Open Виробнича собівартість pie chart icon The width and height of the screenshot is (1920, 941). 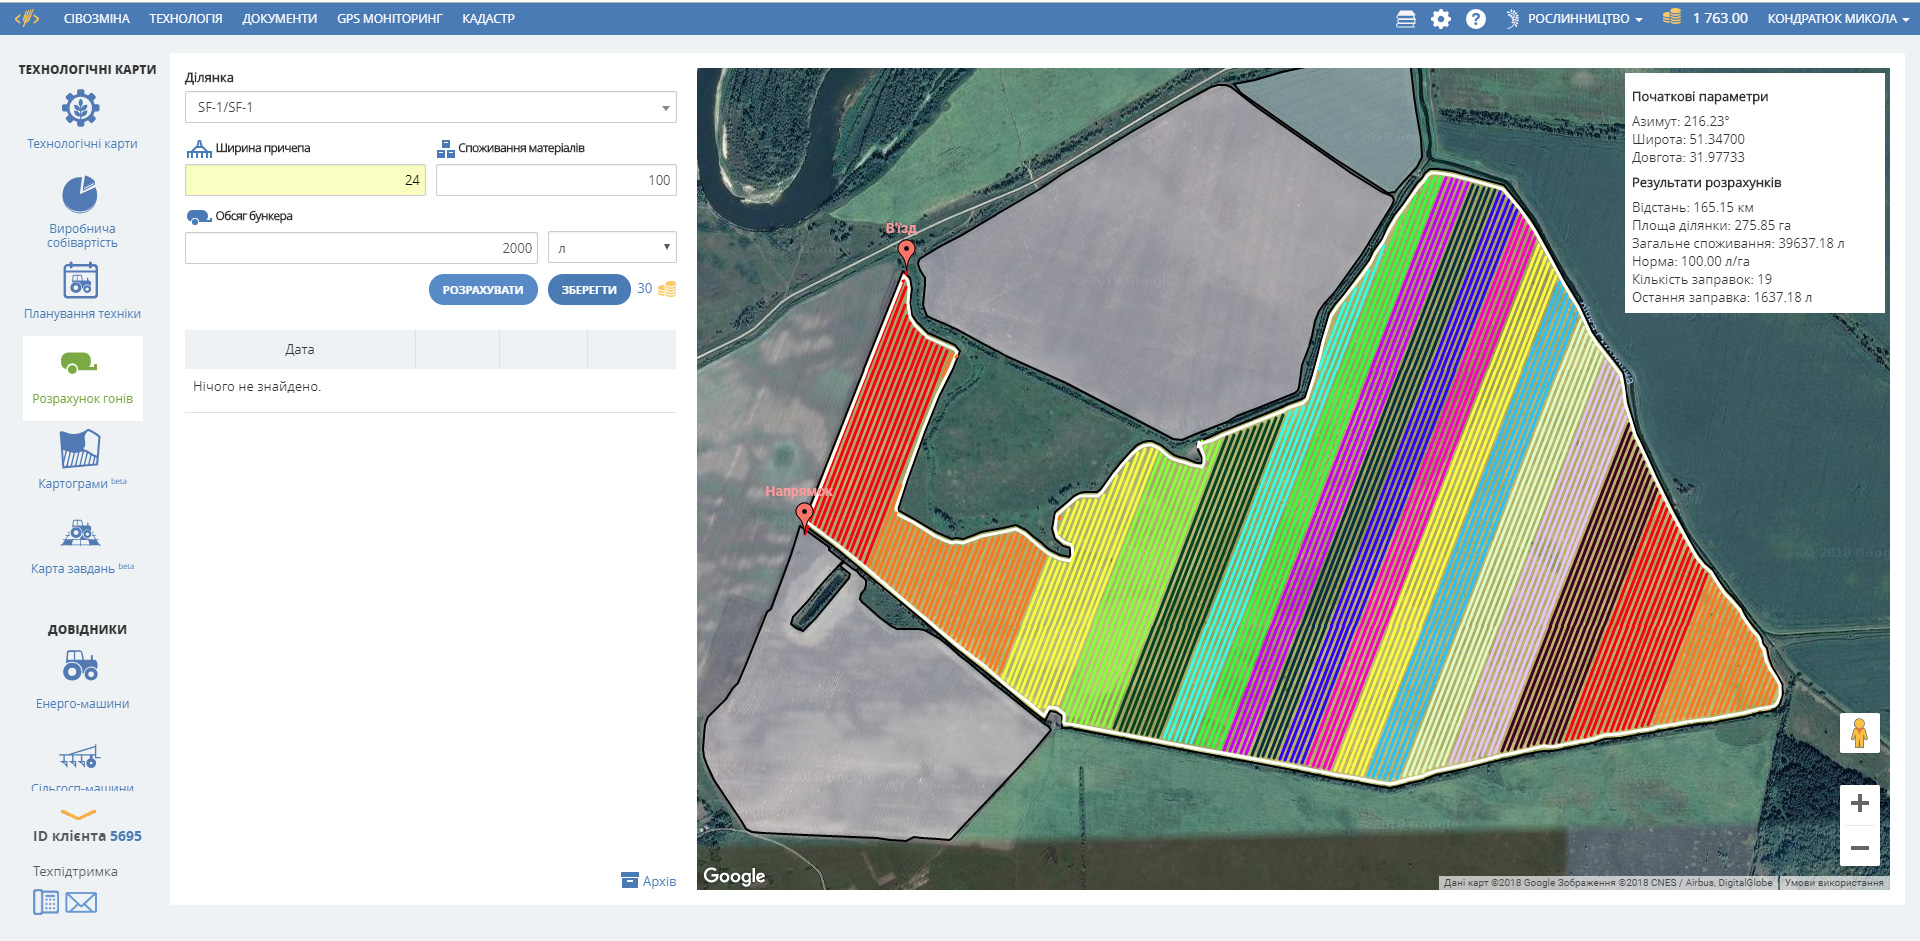click(x=80, y=194)
